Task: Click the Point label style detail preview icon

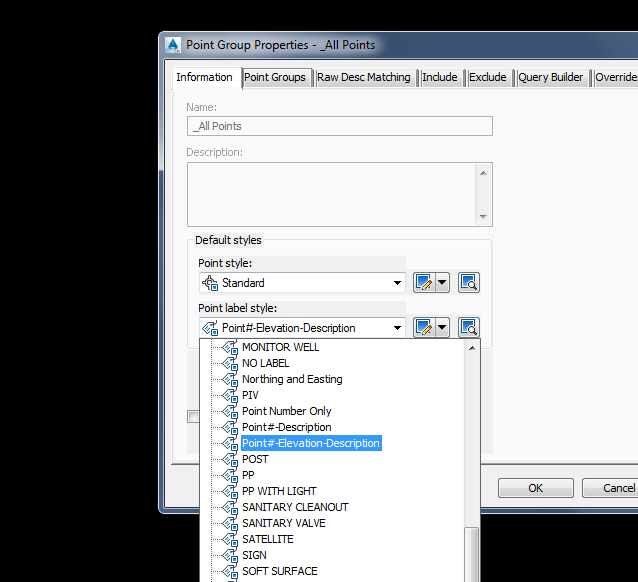Action: [469, 327]
